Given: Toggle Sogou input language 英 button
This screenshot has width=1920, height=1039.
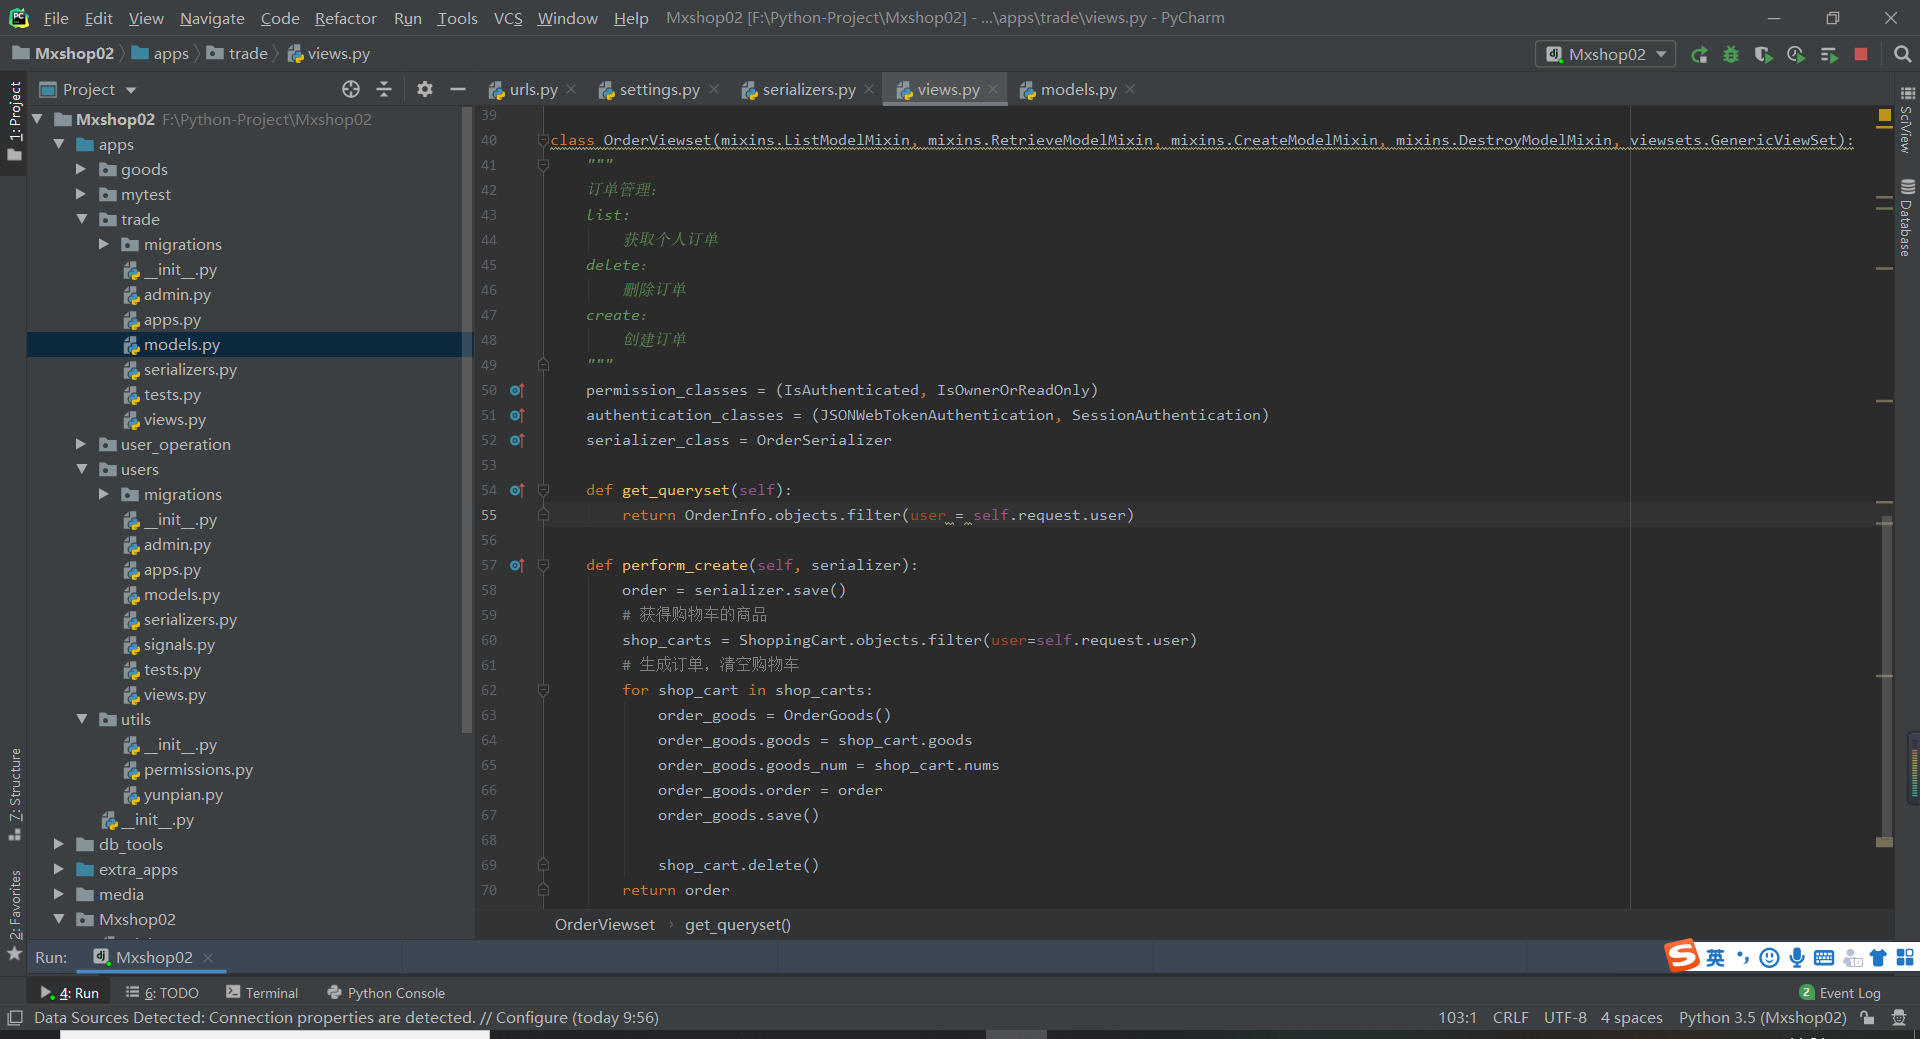Looking at the screenshot, I should tap(1715, 958).
